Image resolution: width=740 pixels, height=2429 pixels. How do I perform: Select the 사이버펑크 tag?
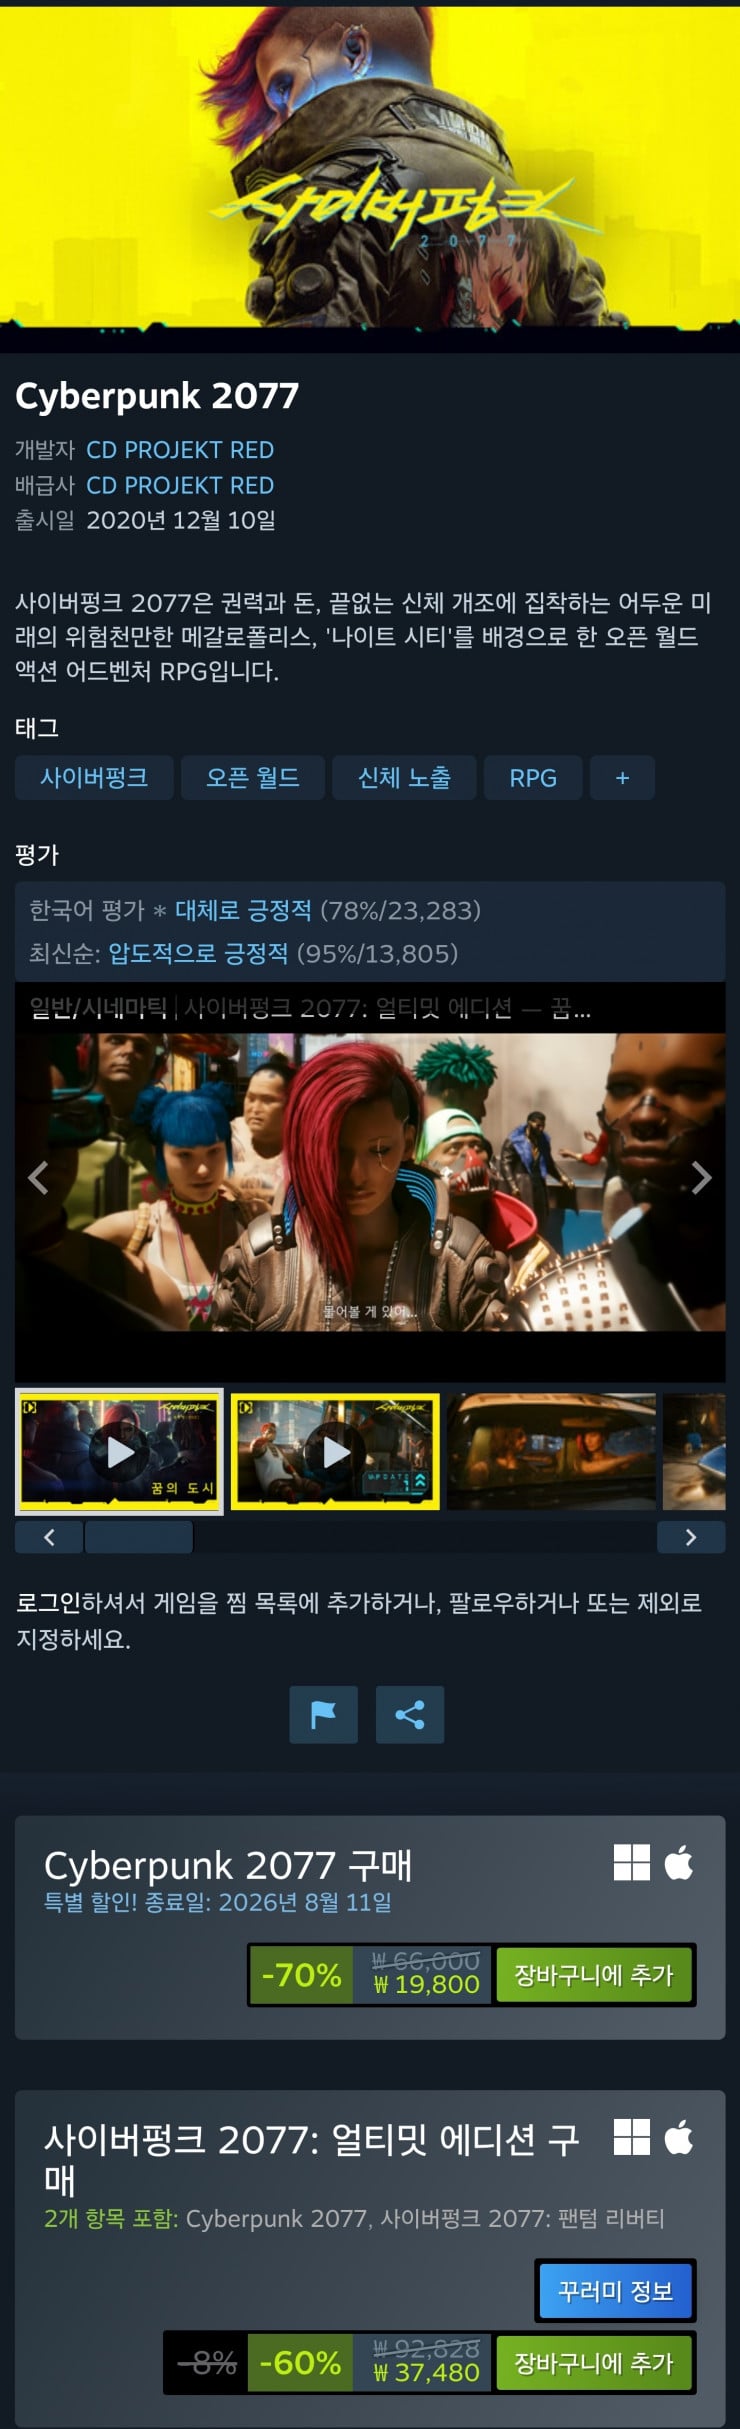pos(94,778)
